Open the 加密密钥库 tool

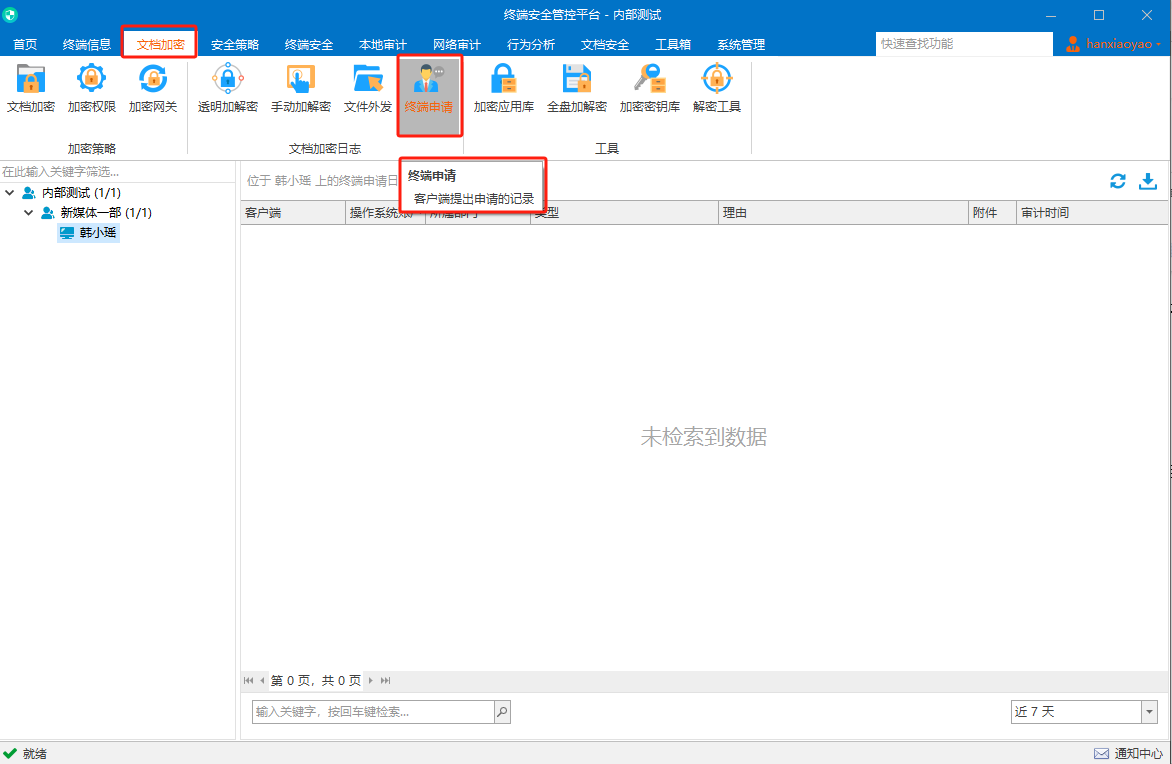click(x=650, y=89)
